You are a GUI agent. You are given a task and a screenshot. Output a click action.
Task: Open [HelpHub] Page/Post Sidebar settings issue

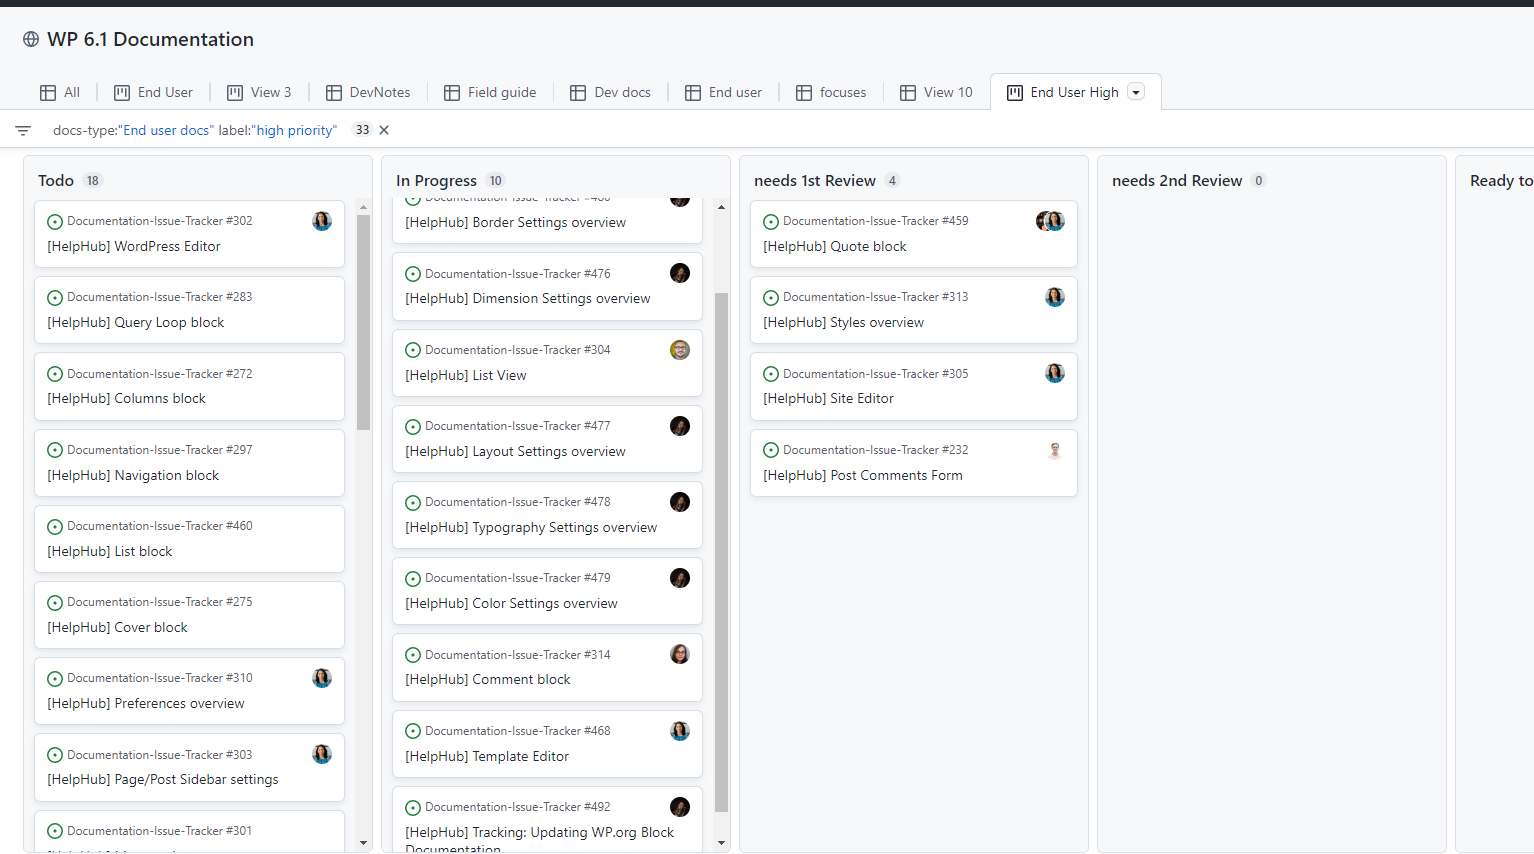tap(163, 779)
